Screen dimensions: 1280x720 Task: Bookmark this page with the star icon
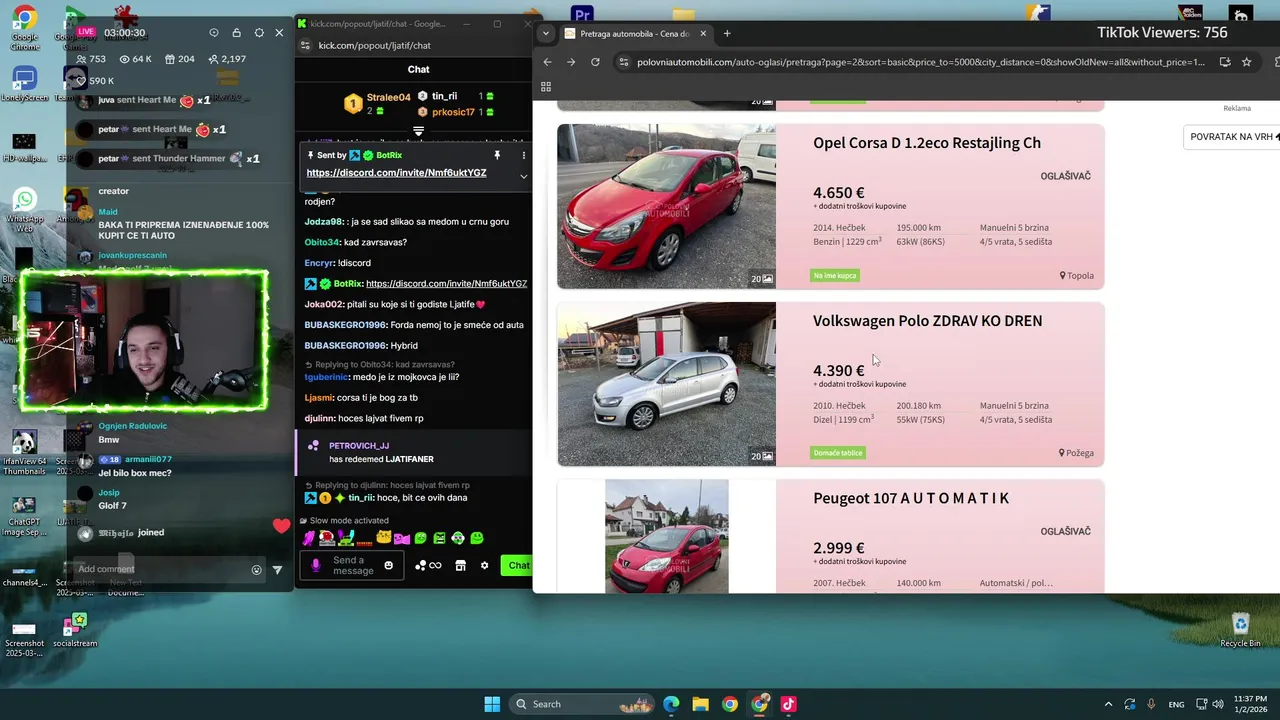tap(1246, 62)
